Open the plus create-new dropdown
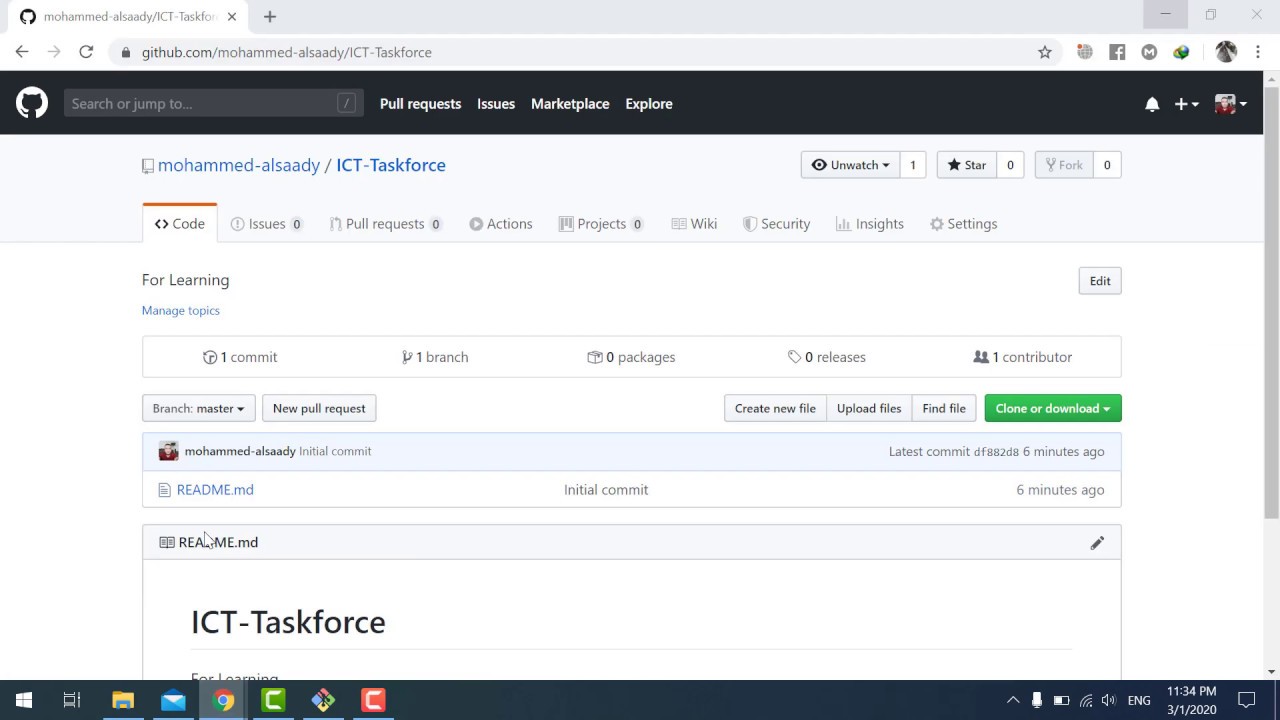1280x720 pixels. (1186, 104)
